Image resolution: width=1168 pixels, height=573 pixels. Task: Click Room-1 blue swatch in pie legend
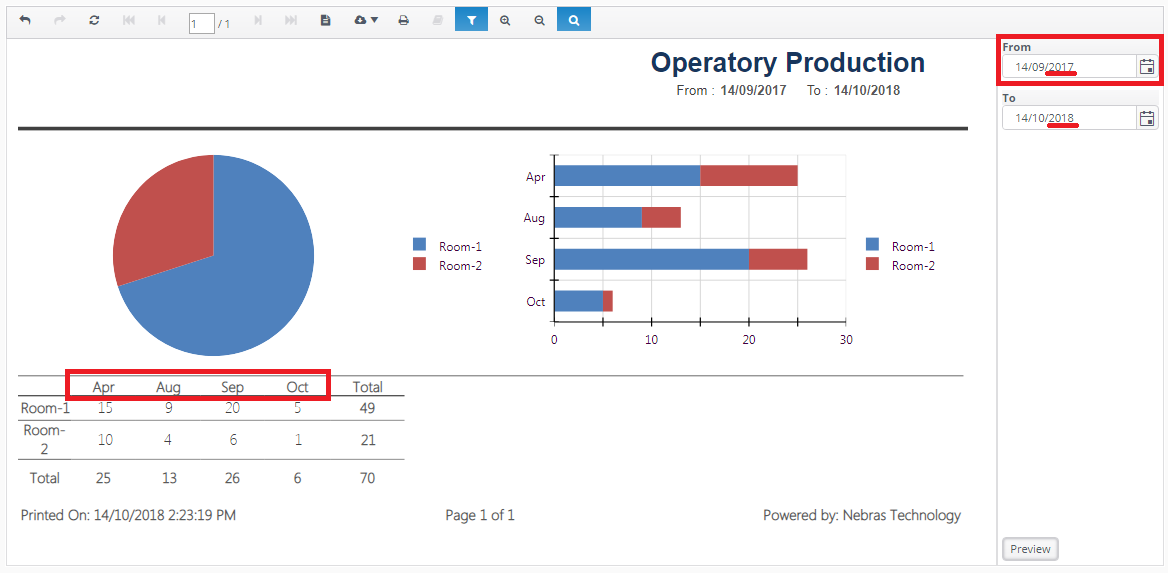pyautogui.click(x=419, y=245)
